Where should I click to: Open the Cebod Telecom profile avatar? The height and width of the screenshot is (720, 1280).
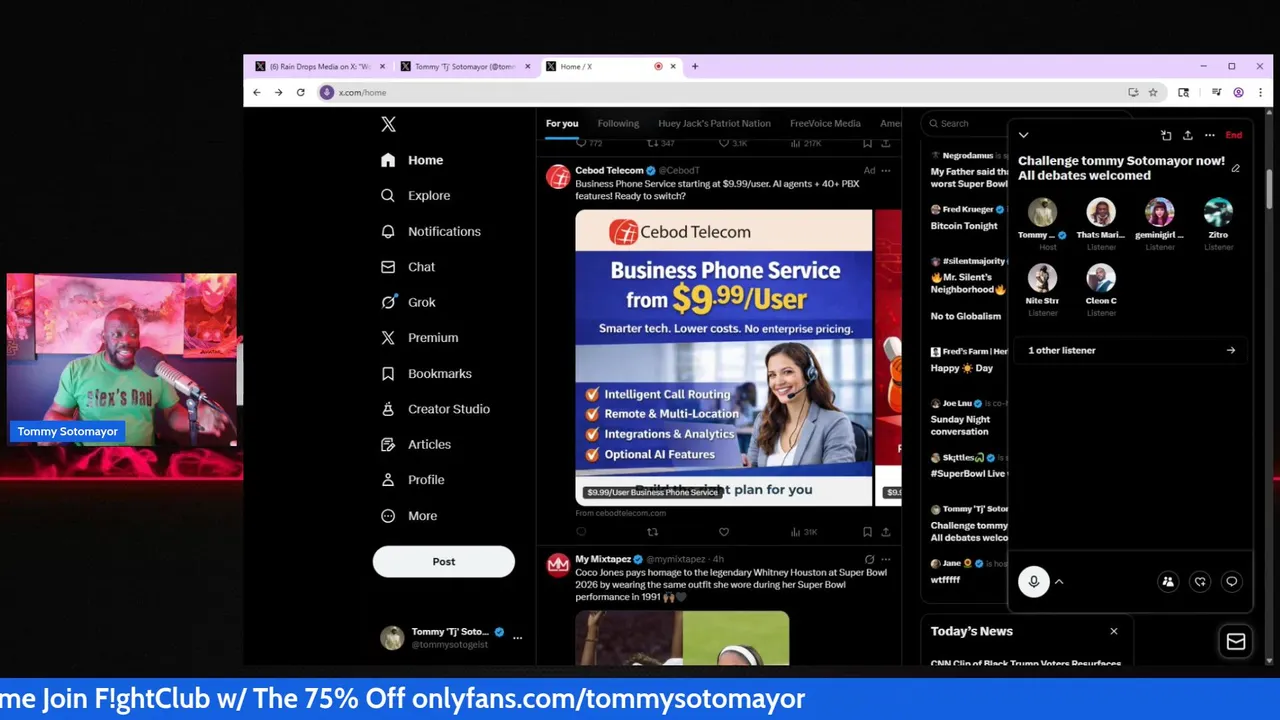(x=558, y=177)
